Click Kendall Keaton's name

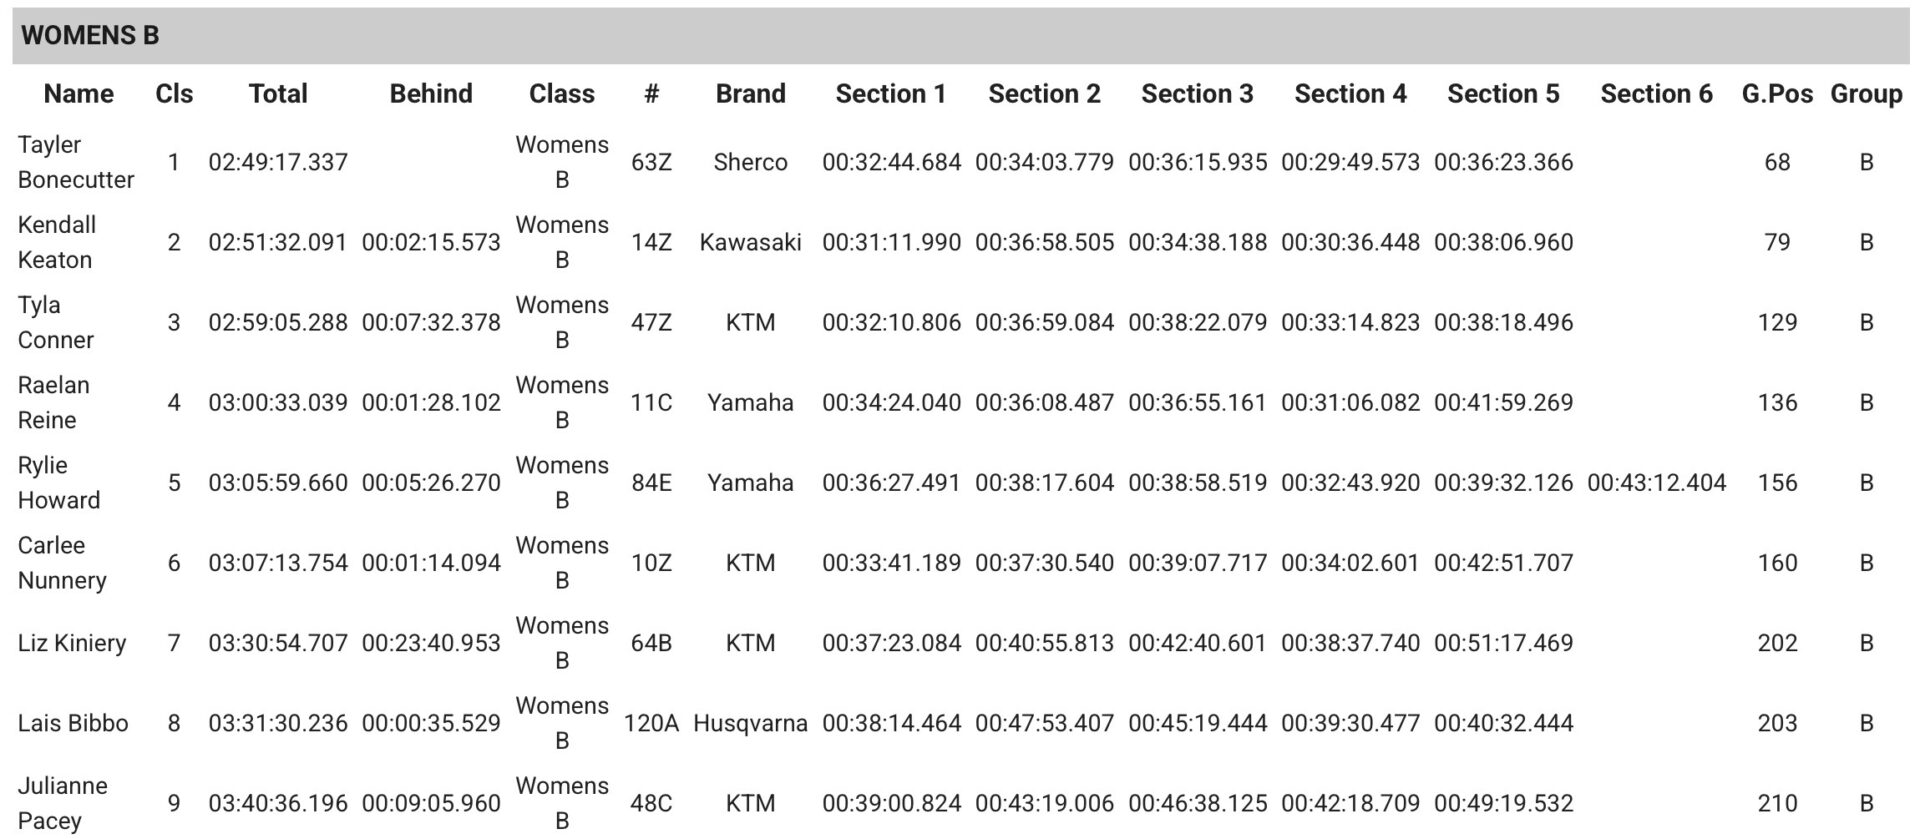tap(57, 242)
